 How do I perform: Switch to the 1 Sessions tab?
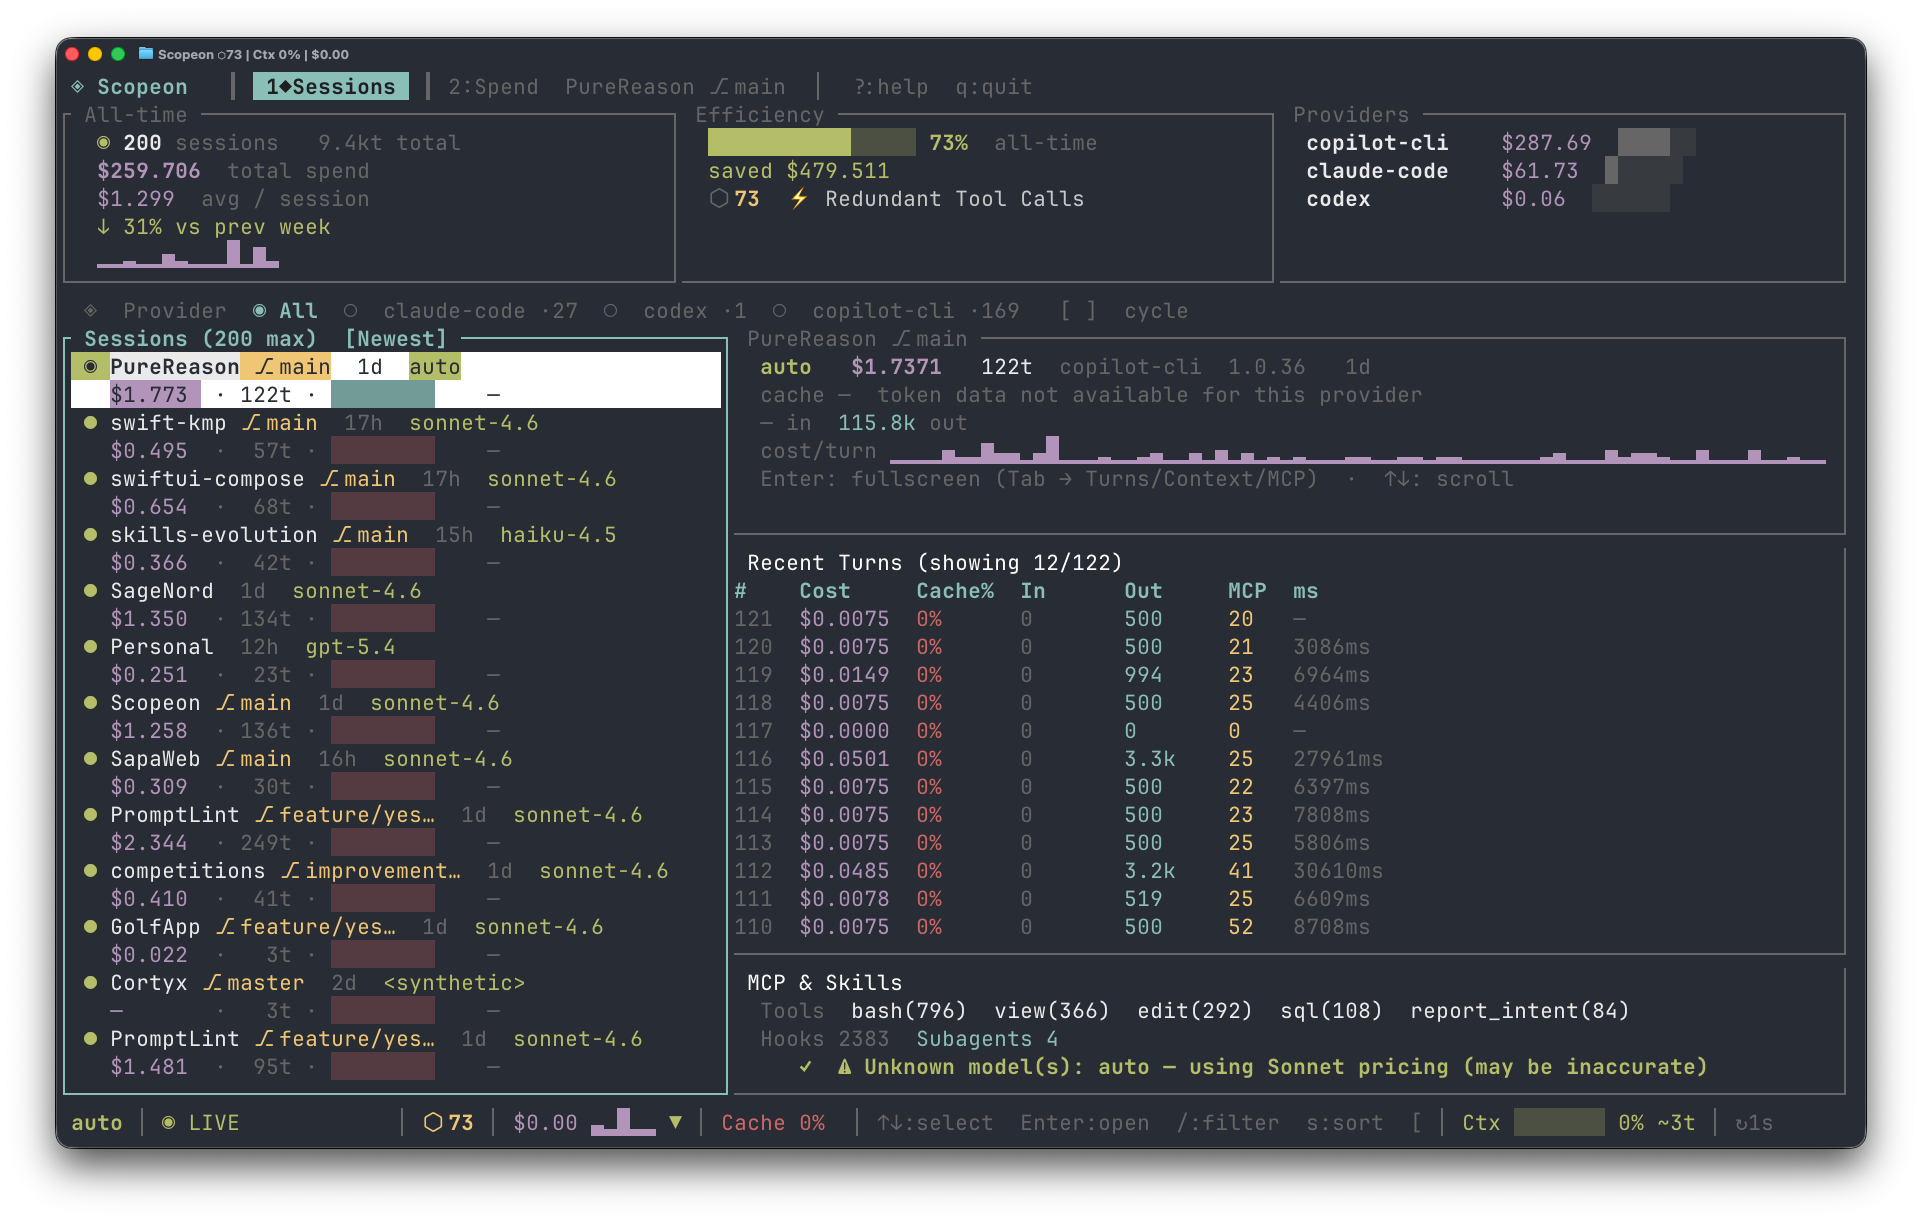click(331, 87)
